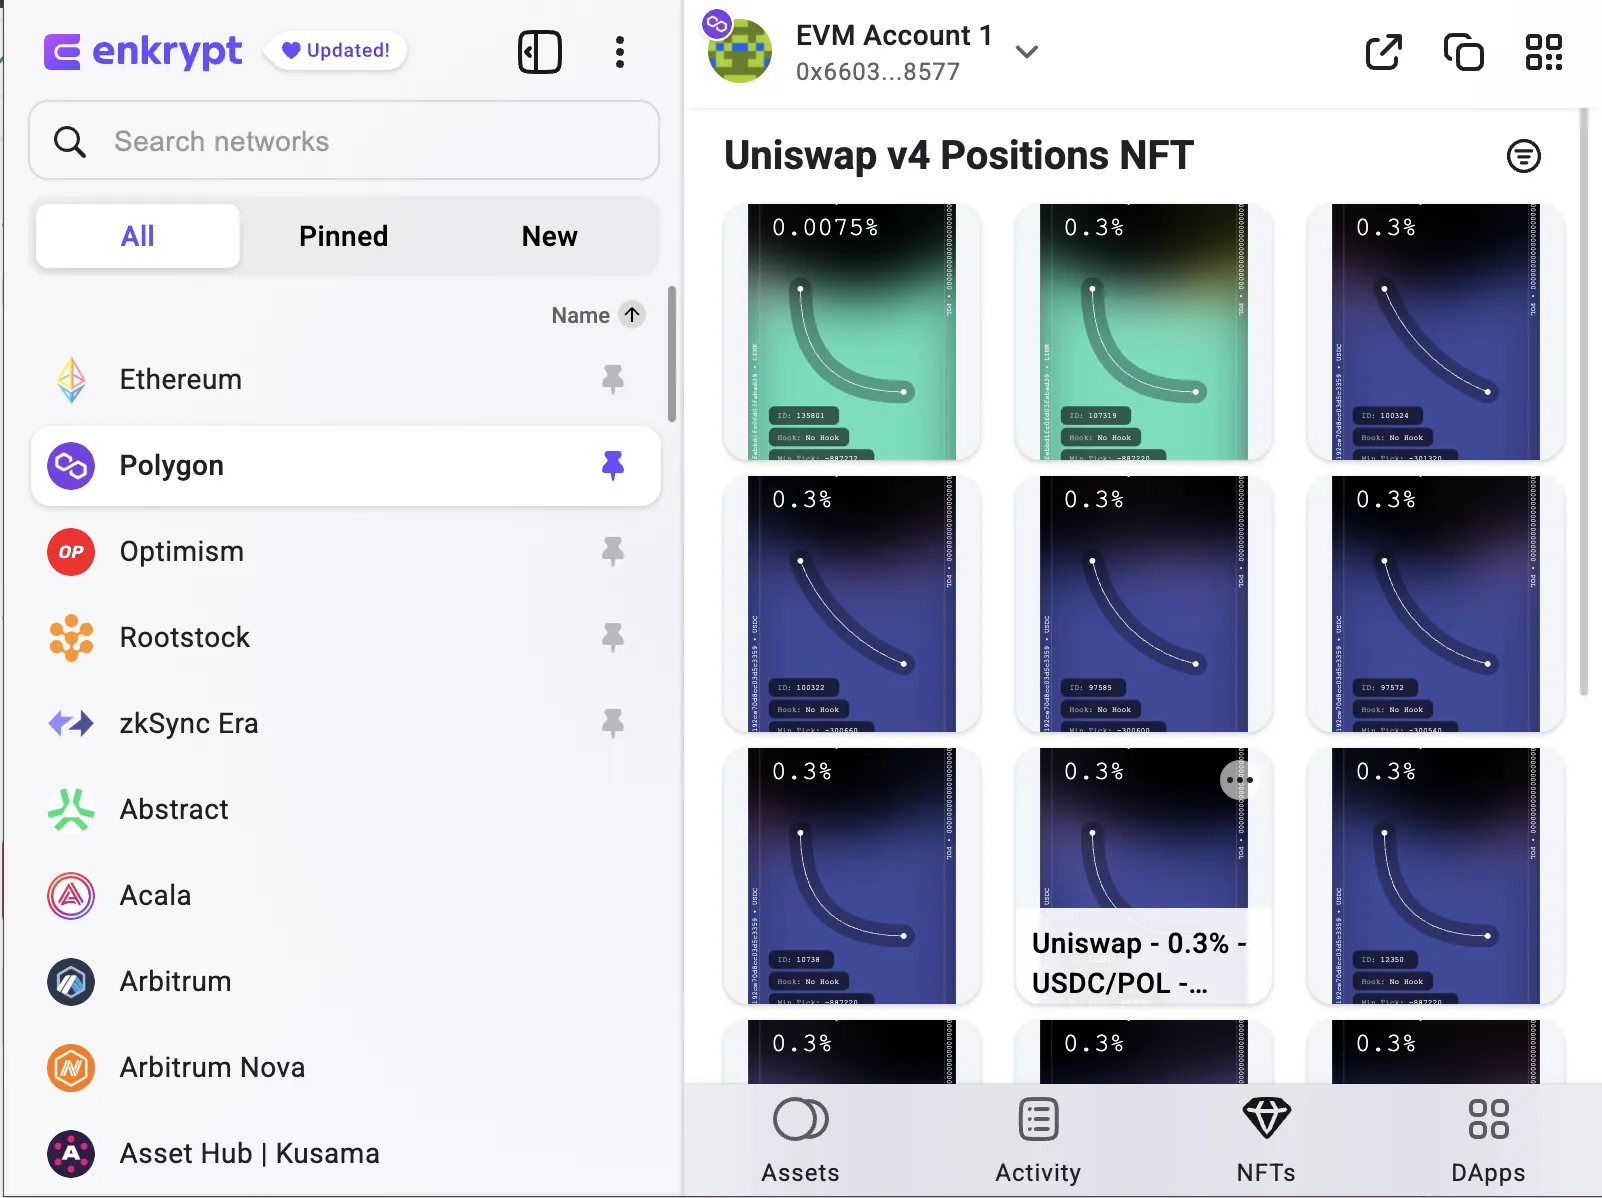Open NFT thumbnail with ID 100324
1602x1198 pixels.
tap(1436, 332)
